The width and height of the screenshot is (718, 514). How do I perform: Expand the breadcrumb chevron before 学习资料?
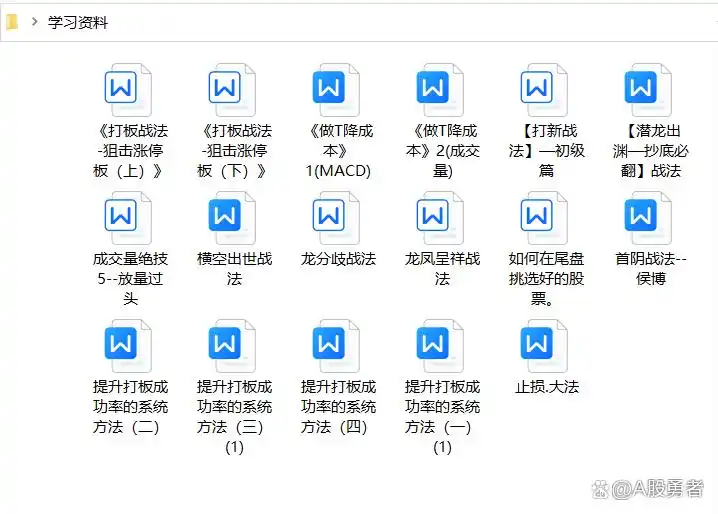[34, 22]
